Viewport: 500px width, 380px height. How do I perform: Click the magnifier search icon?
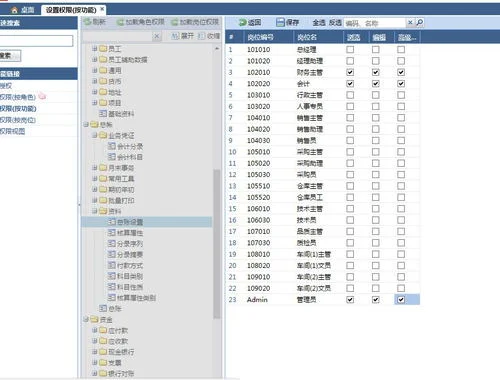tap(420, 22)
